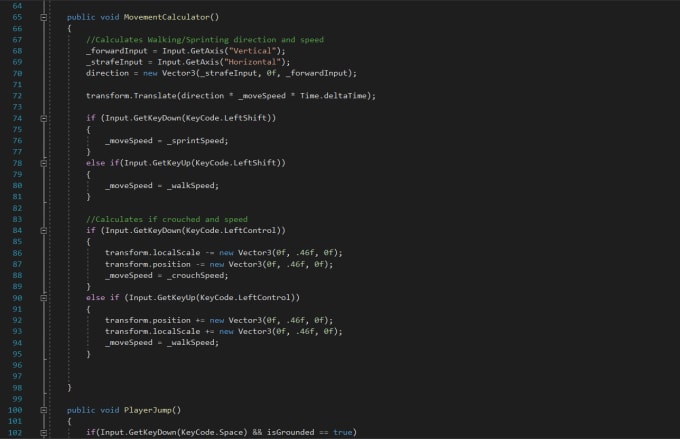Click _walkSpeed on line 80

190,186
